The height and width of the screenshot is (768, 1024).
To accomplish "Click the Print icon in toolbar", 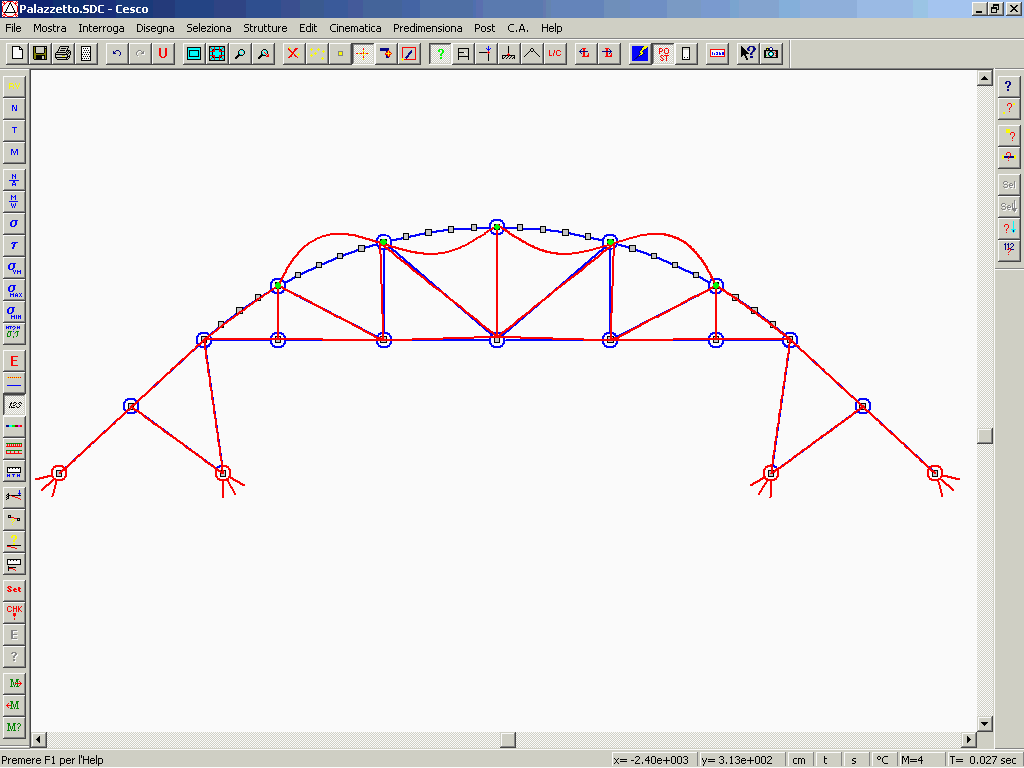I will click(63, 54).
